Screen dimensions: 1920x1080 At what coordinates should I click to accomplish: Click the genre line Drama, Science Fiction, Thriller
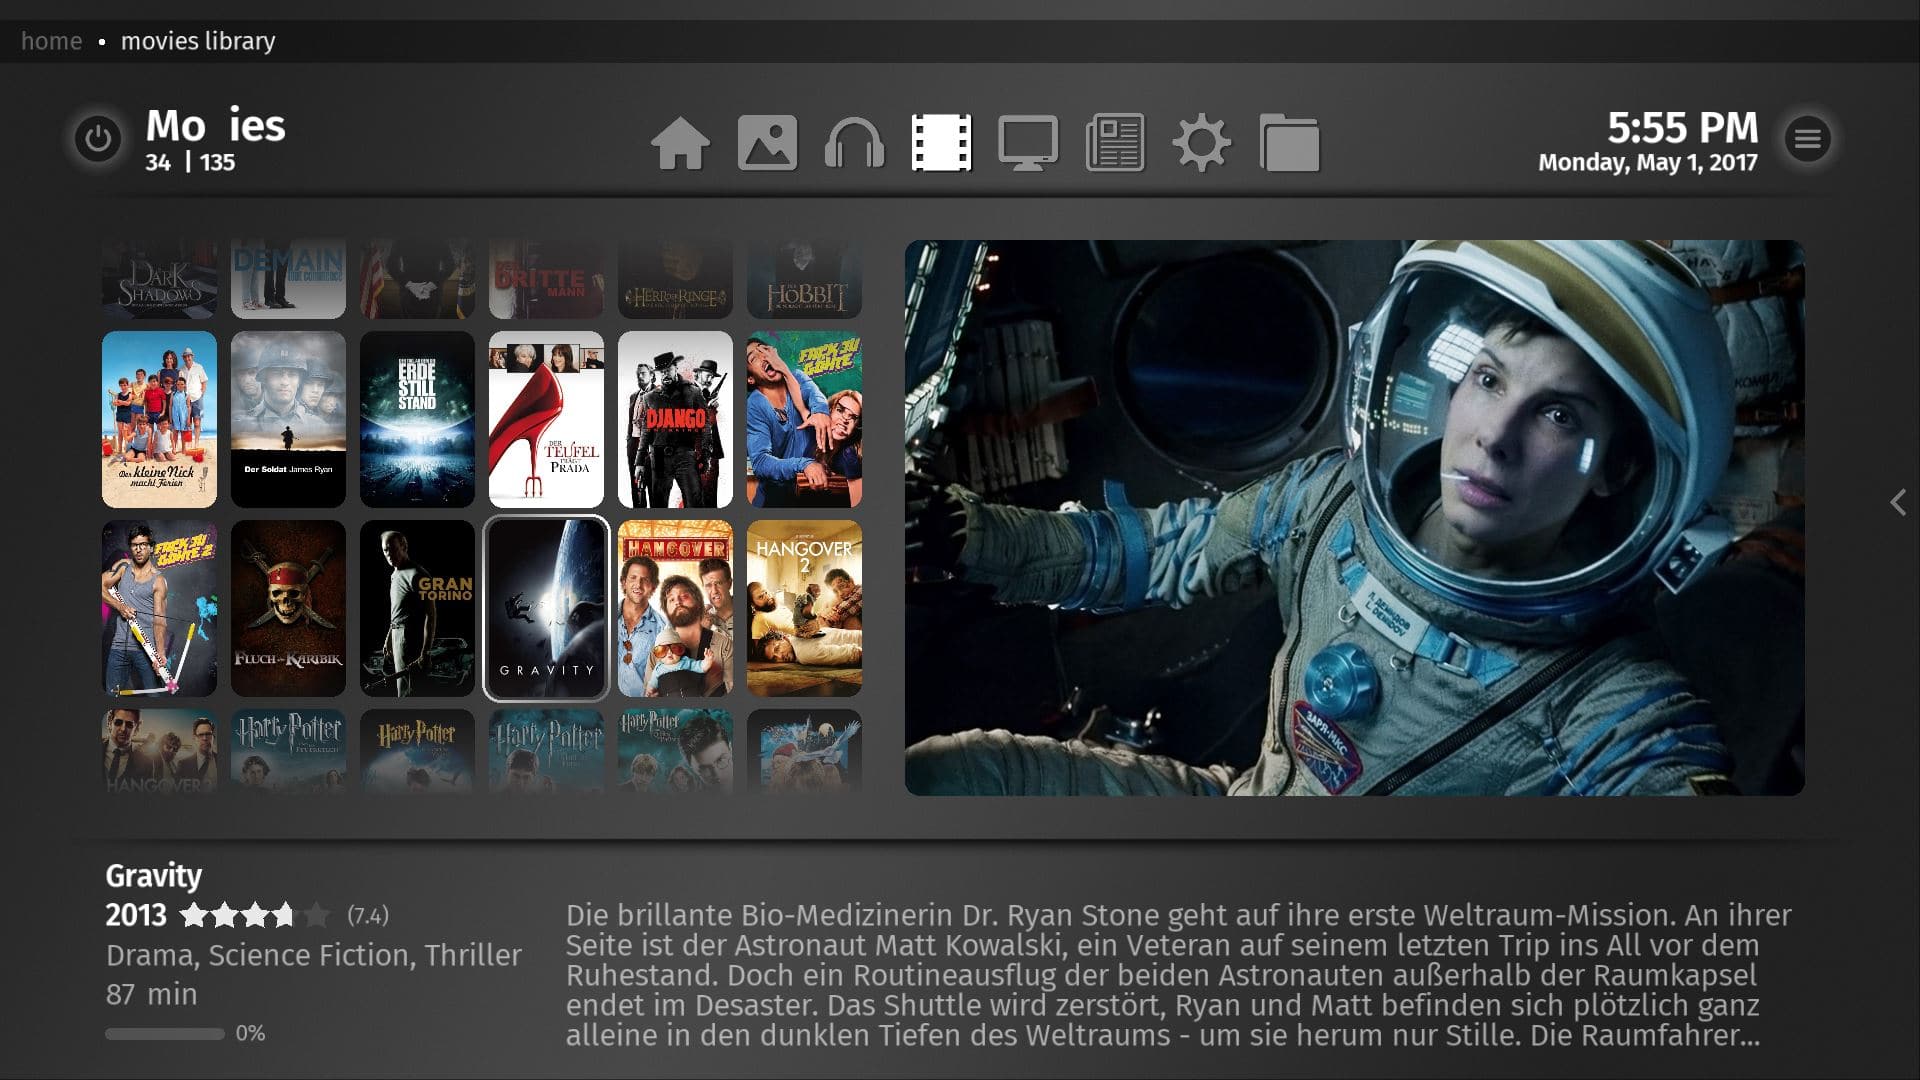coord(314,956)
